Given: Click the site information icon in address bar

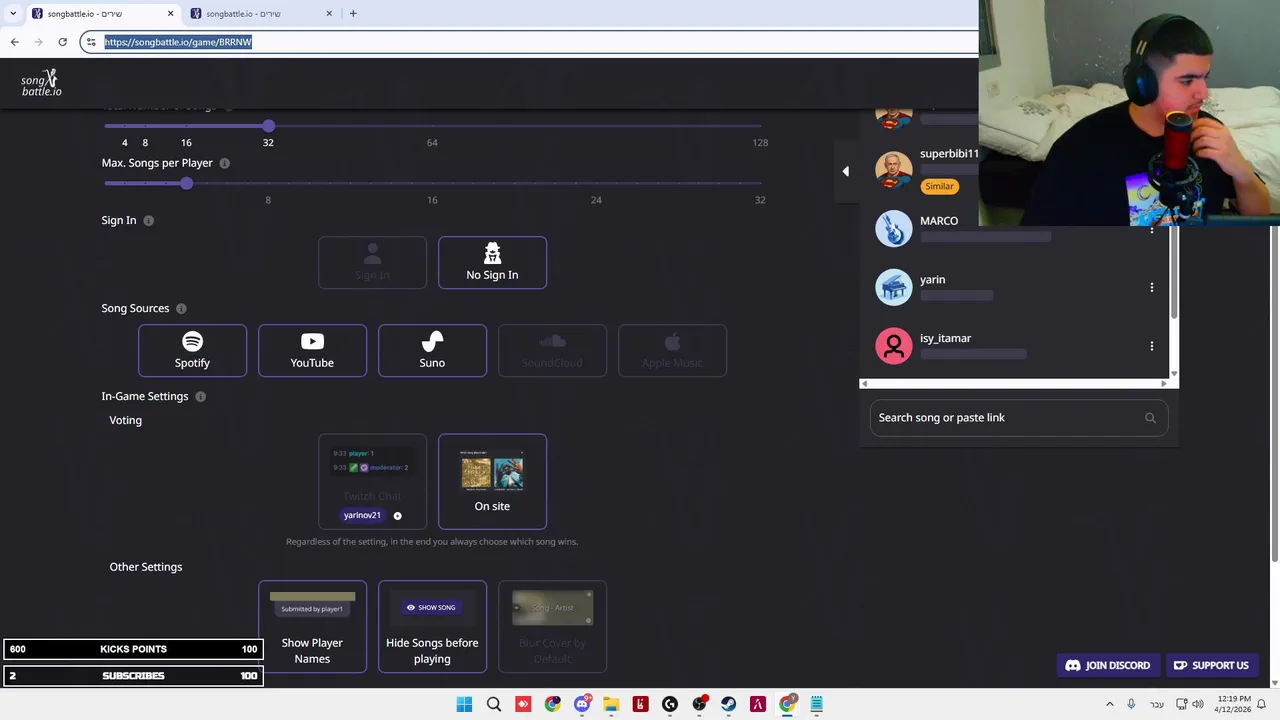Looking at the screenshot, I should click(x=91, y=42).
